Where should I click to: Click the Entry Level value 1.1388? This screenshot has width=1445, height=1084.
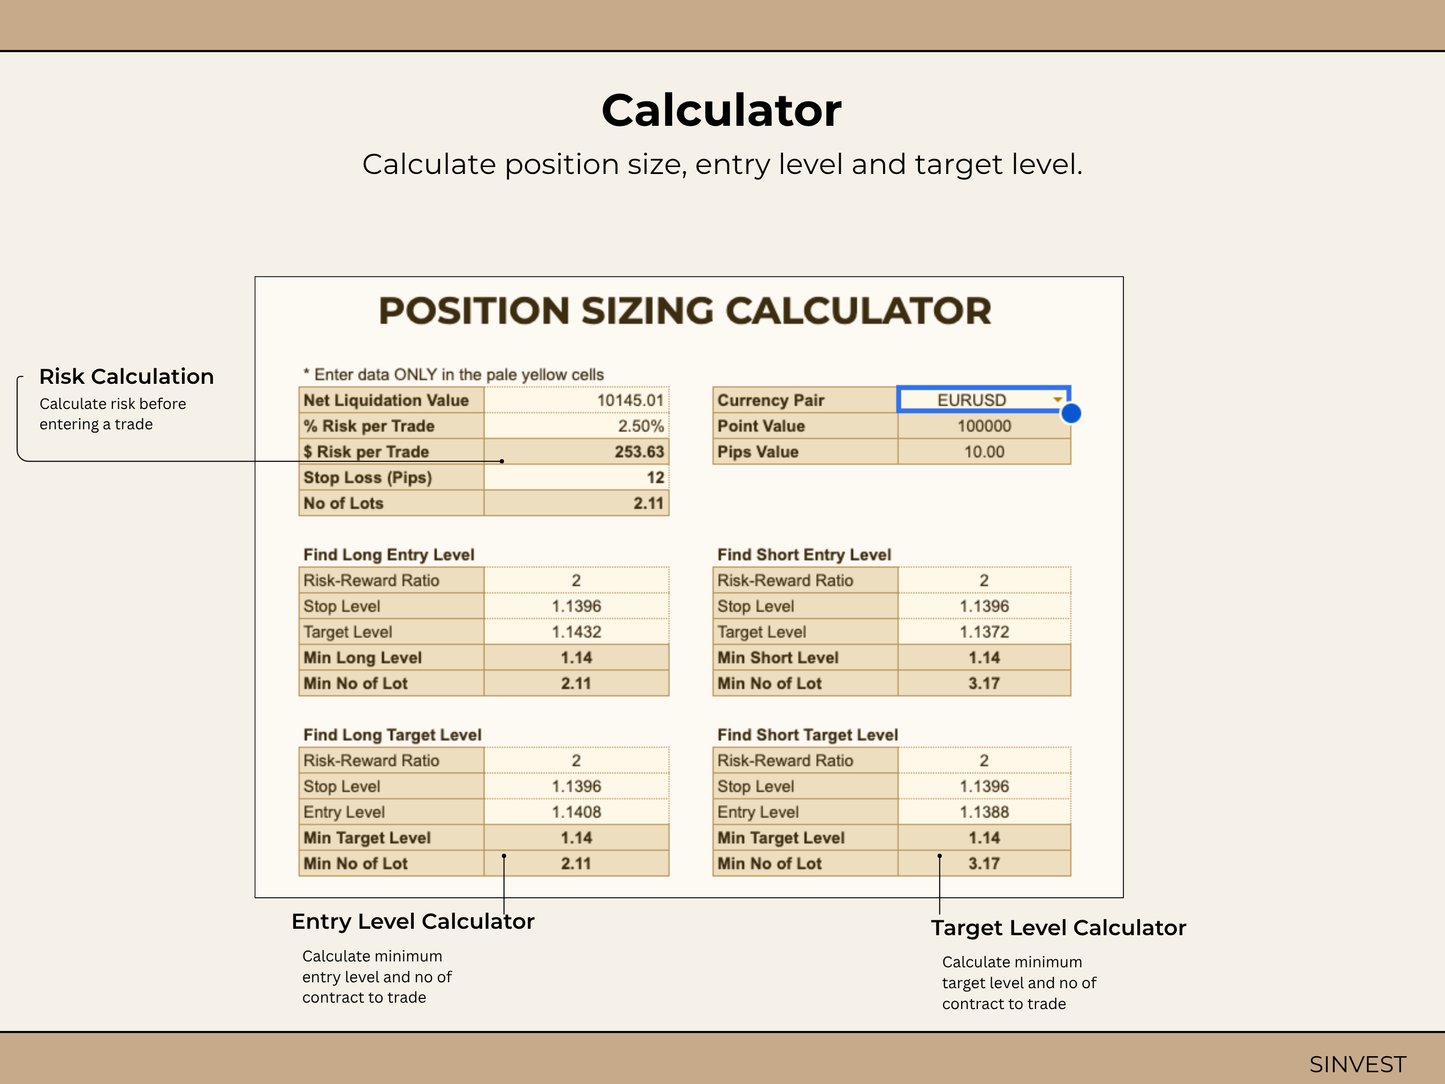(x=984, y=812)
